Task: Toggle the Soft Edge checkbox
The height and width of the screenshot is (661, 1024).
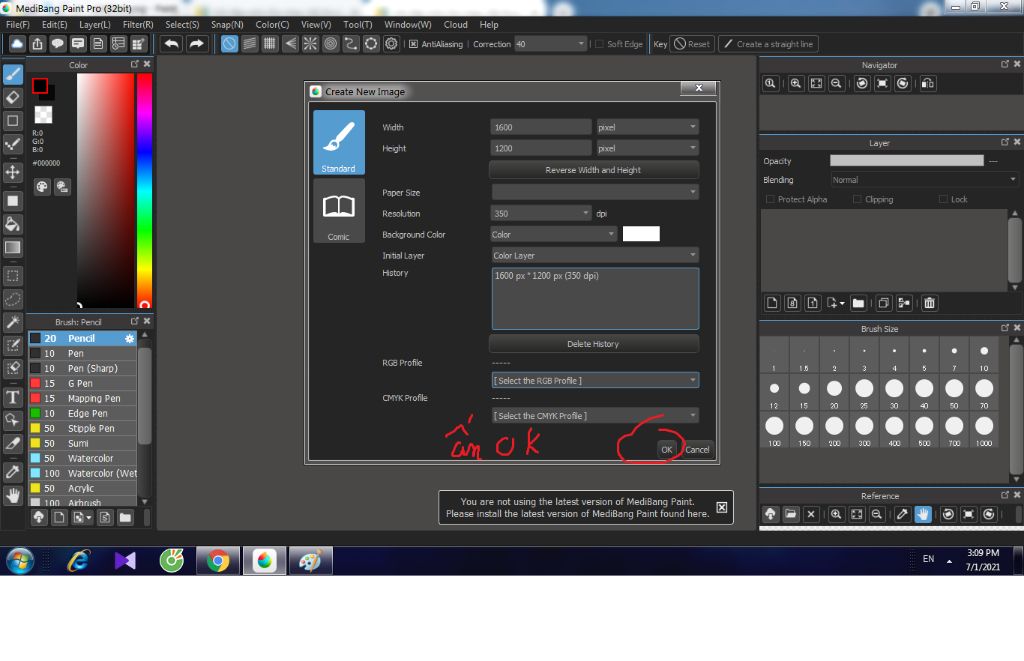Action: tap(600, 44)
